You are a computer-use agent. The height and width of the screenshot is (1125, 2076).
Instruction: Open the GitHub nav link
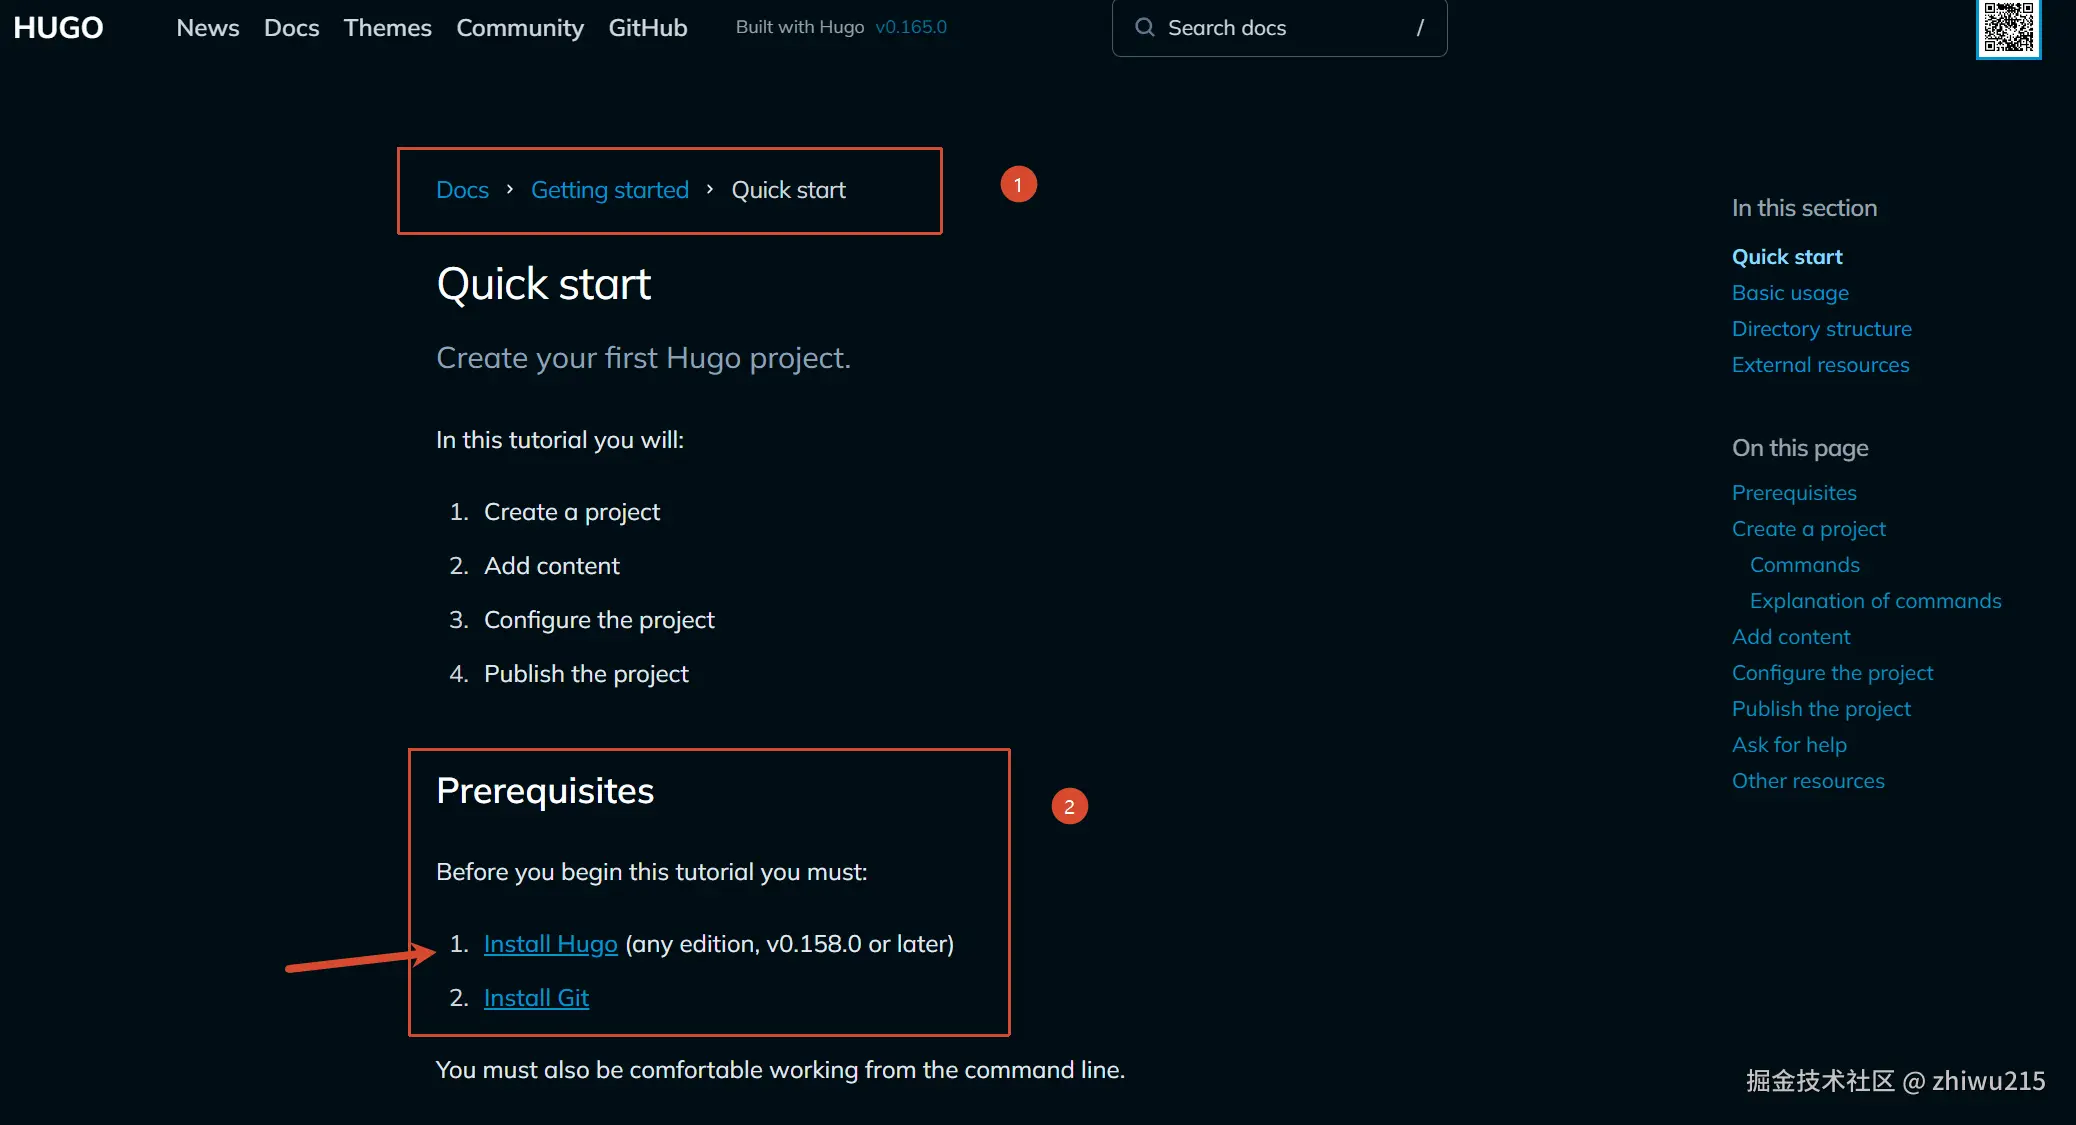648,27
